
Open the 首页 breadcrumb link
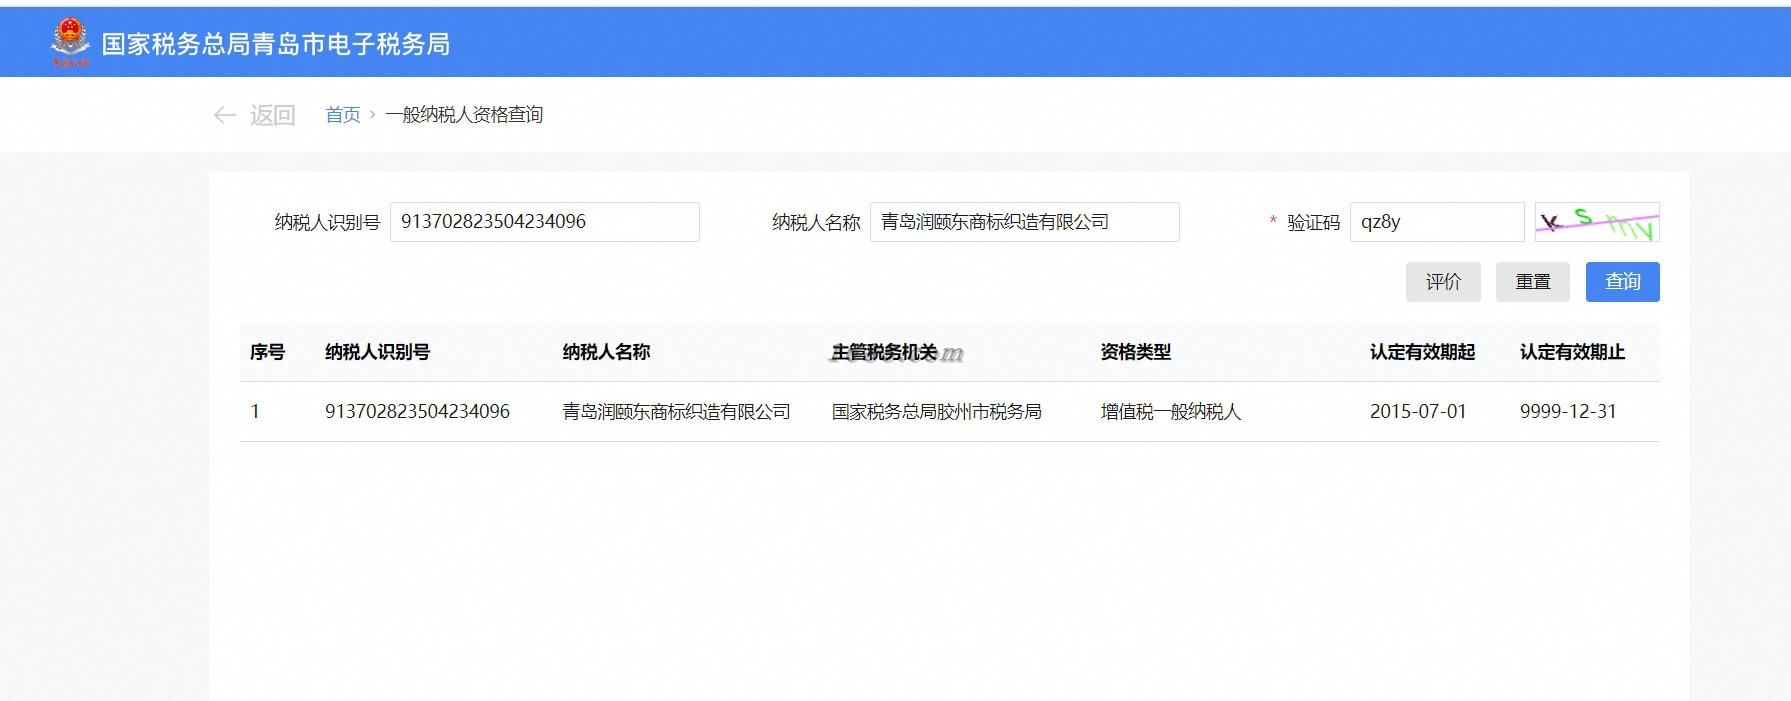343,115
